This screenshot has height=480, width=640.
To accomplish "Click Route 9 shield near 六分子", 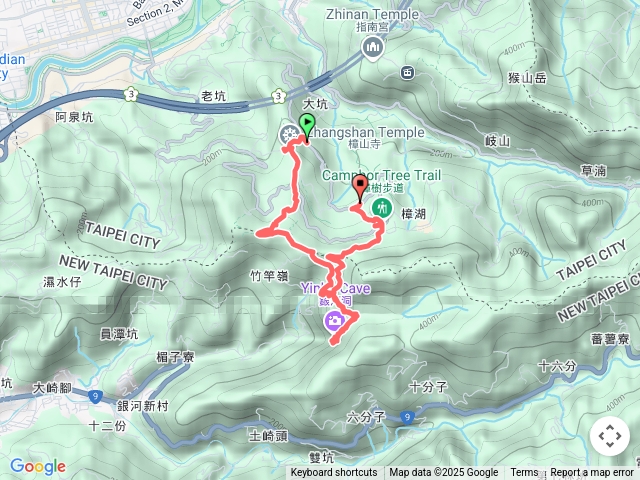I will (x=407, y=417).
